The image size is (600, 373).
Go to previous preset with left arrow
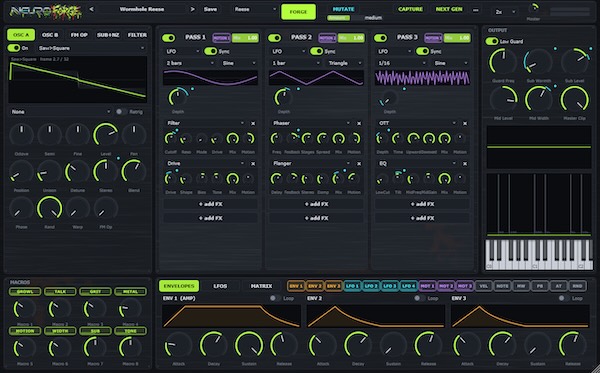pyautogui.click(x=91, y=9)
